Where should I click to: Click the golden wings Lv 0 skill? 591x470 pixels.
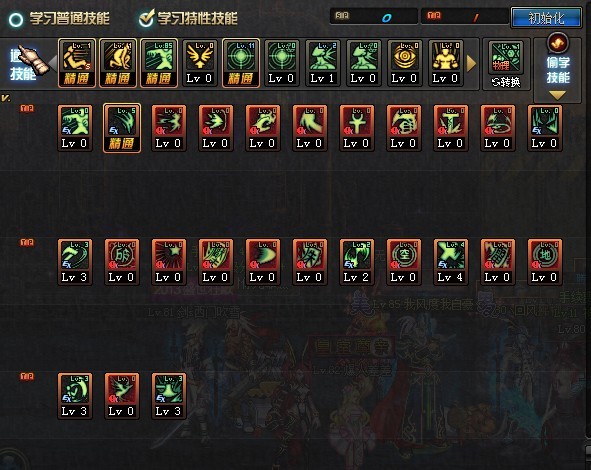point(200,63)
